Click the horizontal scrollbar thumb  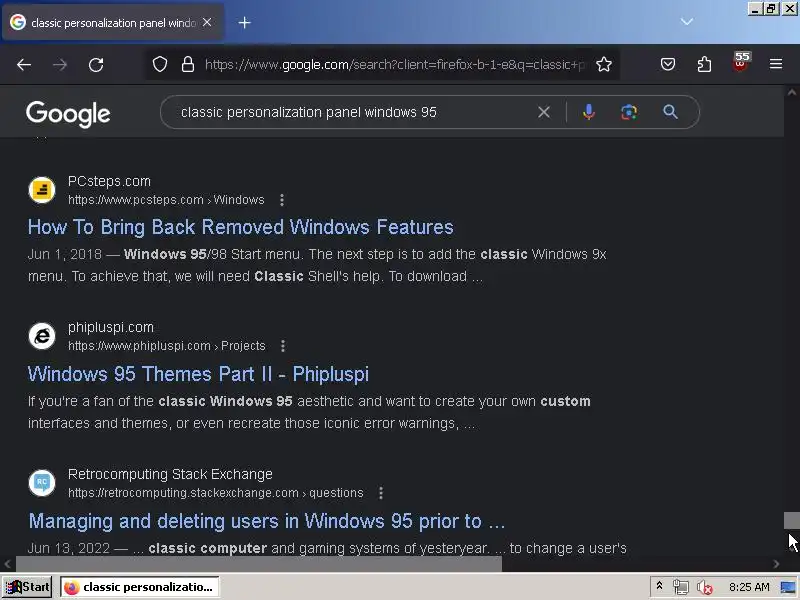click(x=259, y=564)
